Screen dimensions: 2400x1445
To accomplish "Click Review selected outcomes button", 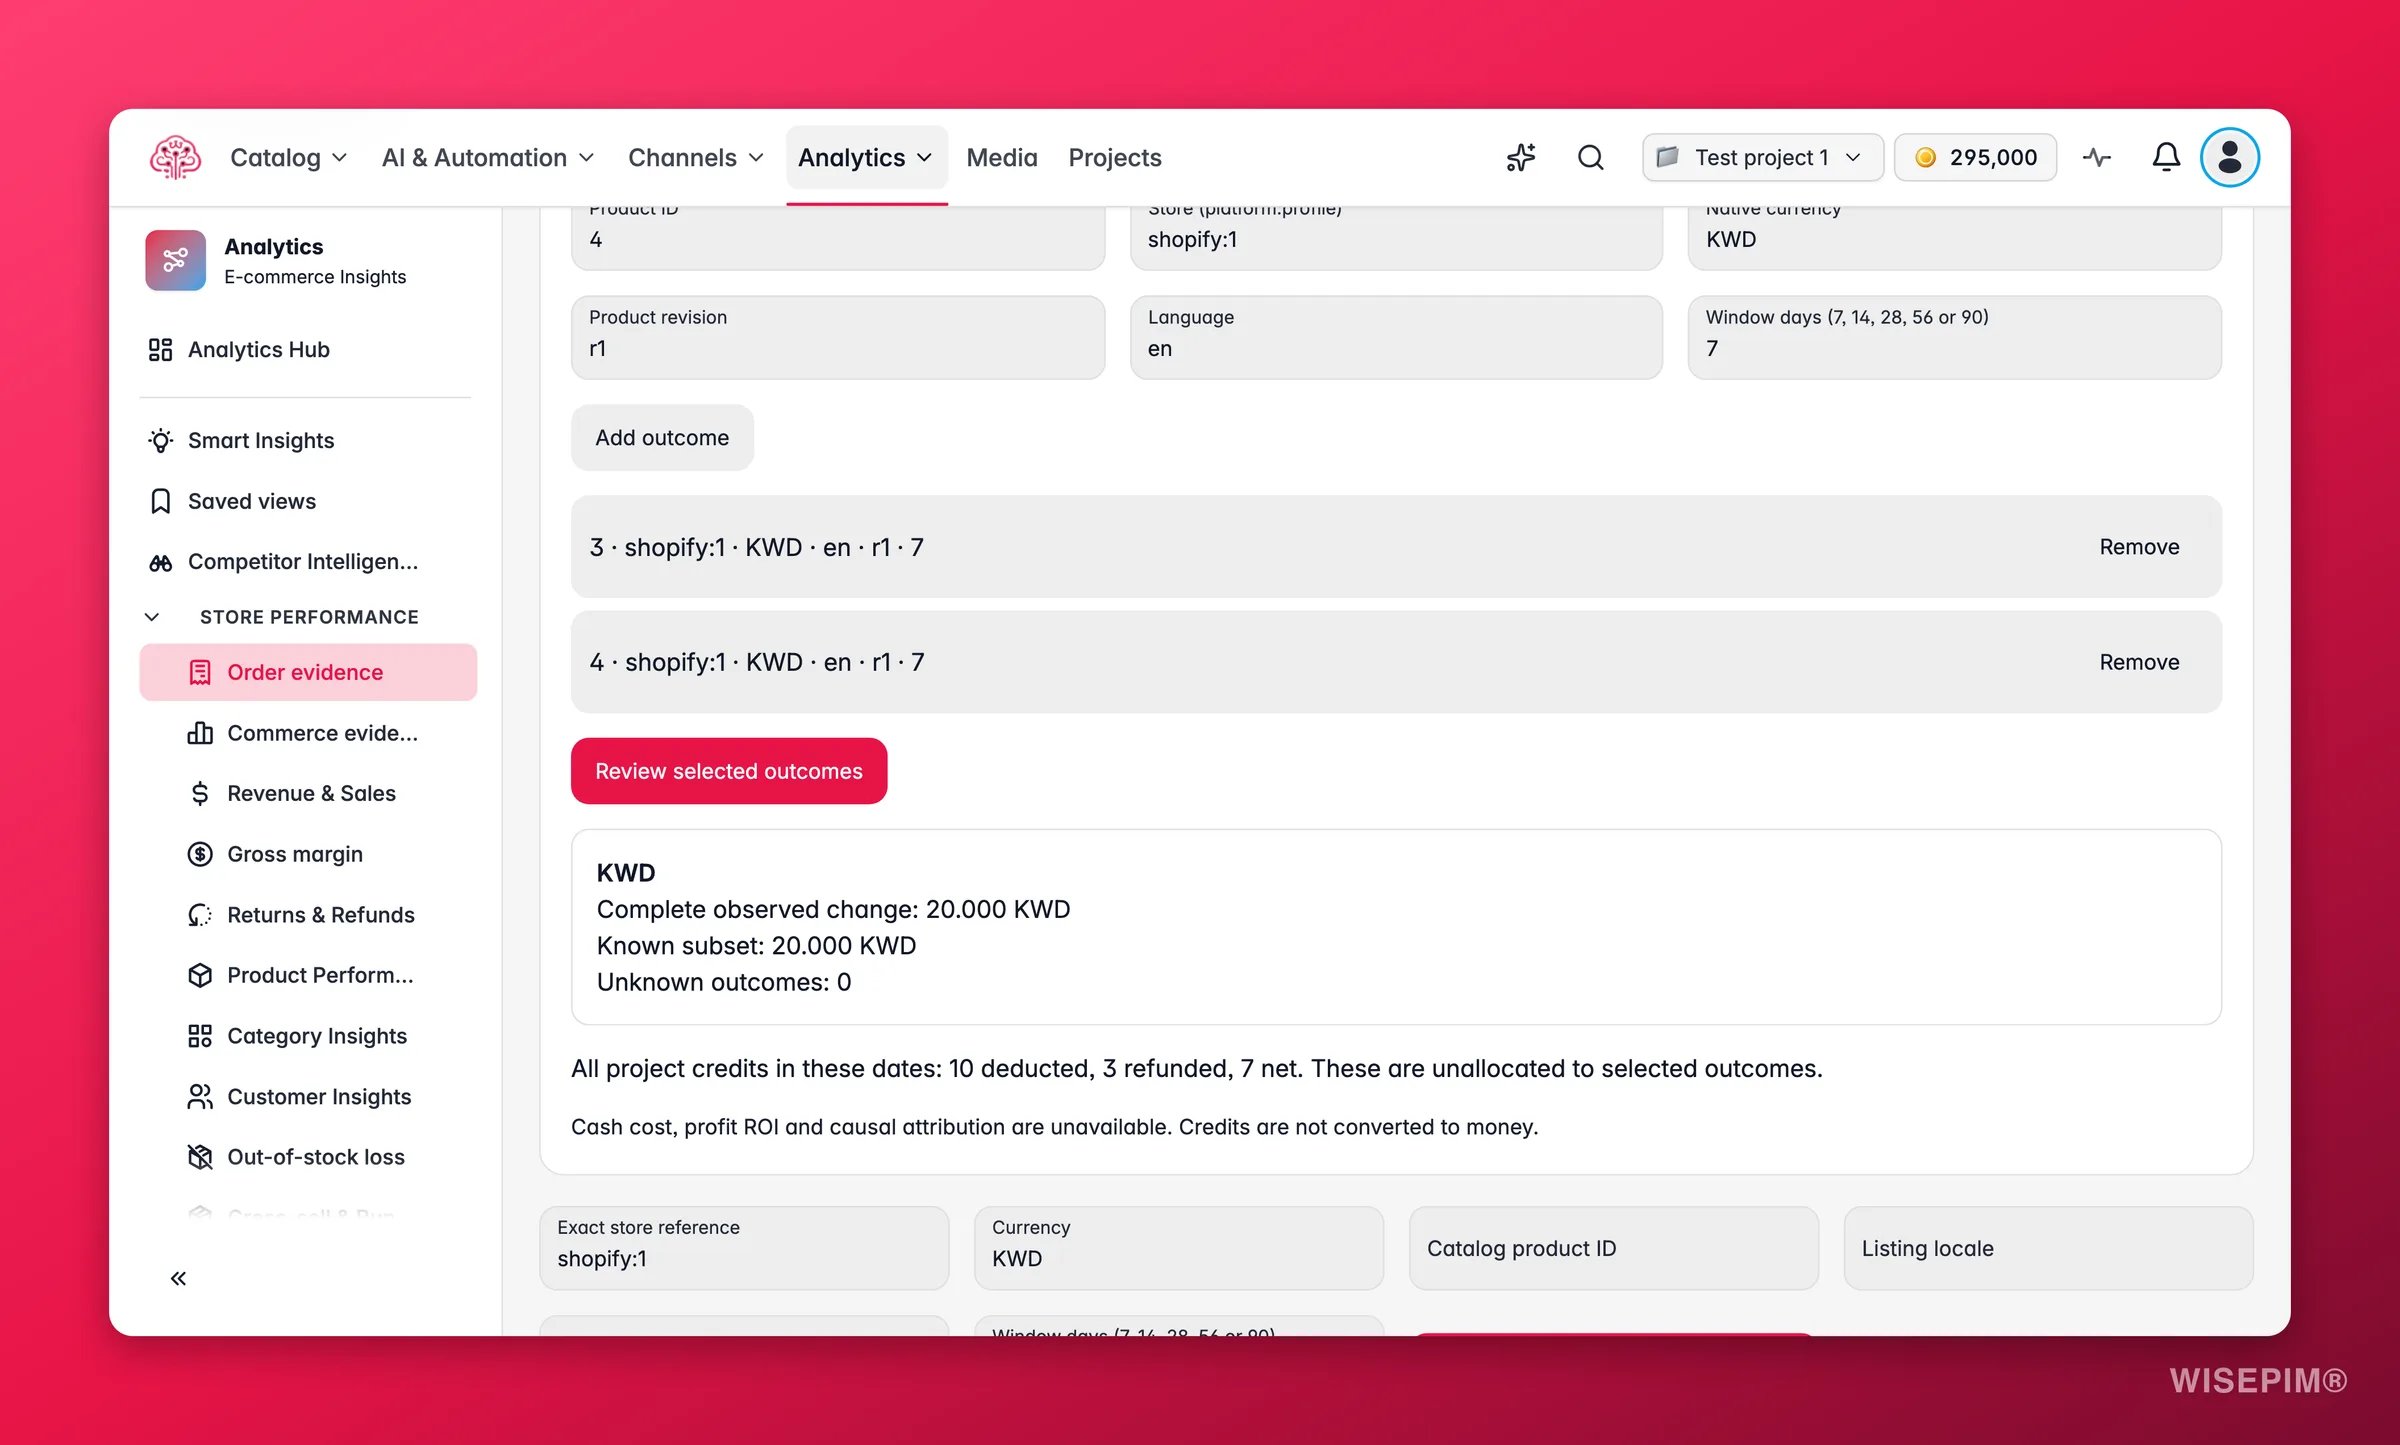I will tap(729, 771).
